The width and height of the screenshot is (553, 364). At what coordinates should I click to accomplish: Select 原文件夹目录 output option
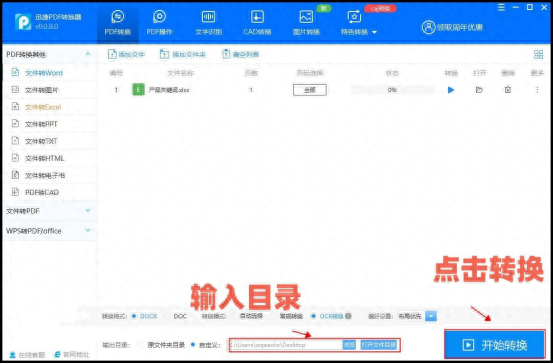pyautogui.click(x=141, y=345)
